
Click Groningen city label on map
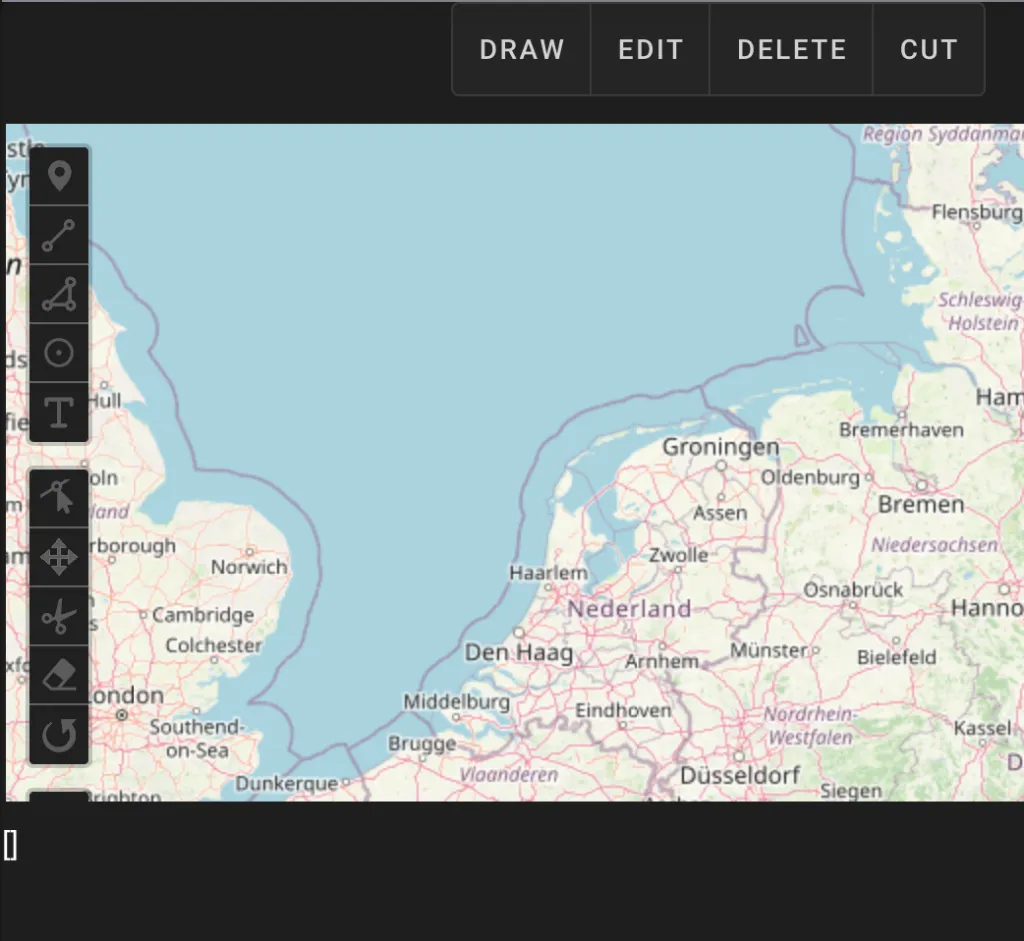click(720, 447)
